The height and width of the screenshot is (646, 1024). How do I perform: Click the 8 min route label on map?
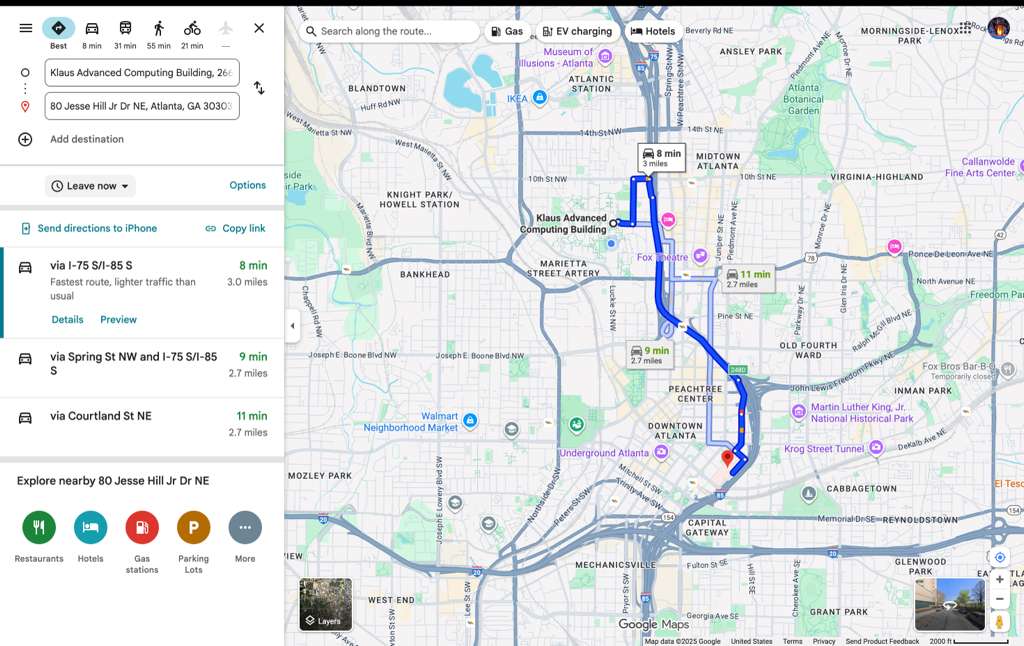(662, 157)
